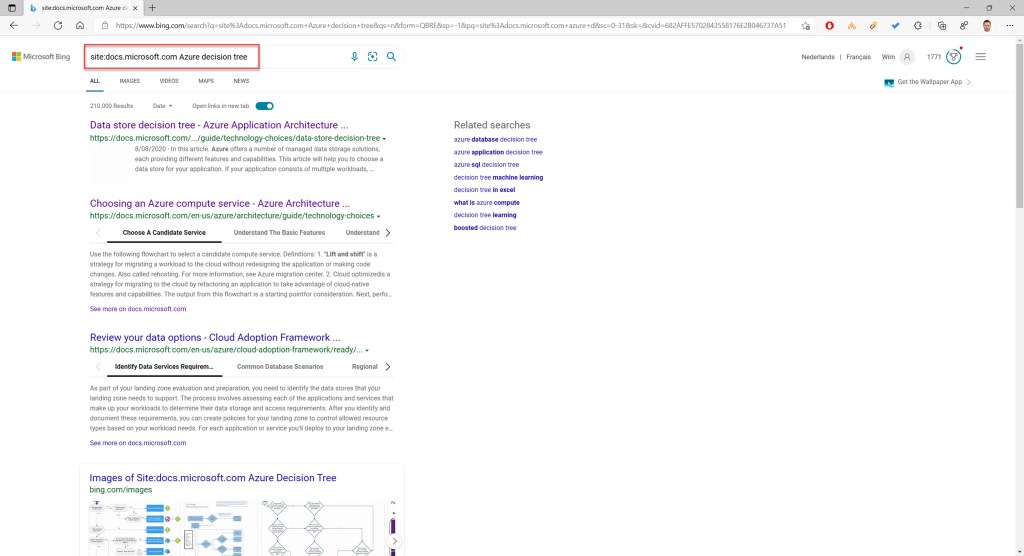Expand arrow next to data-store-decision-tree URL

coord(384,139)
